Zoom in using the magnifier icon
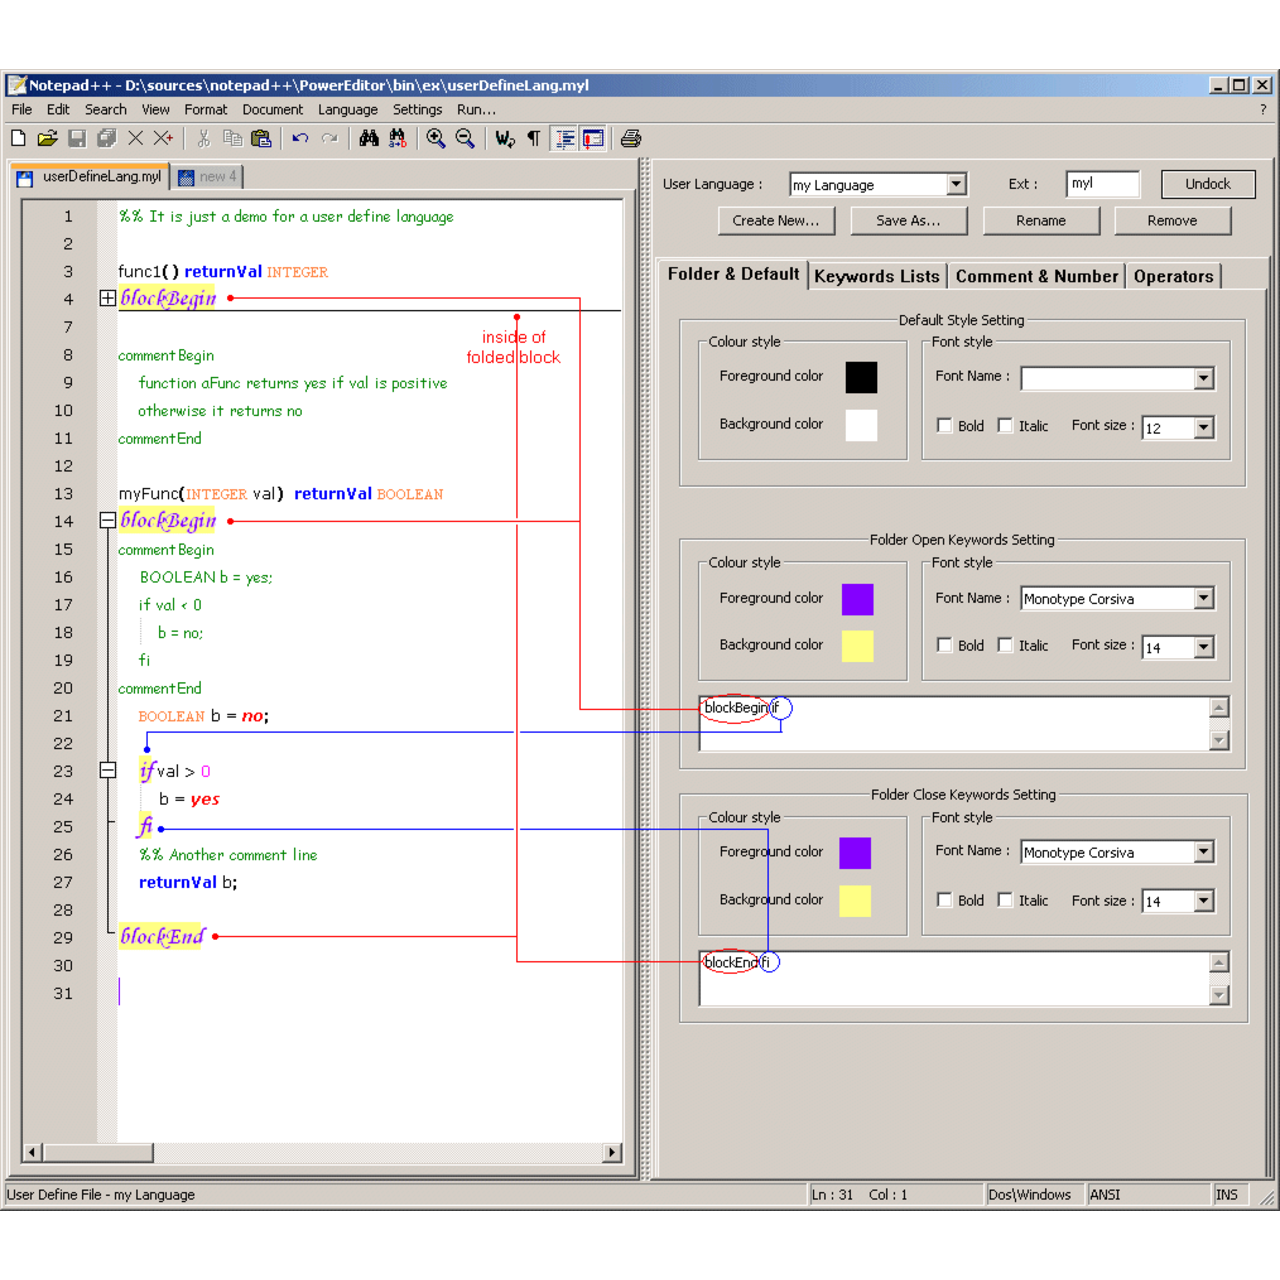This screenshot has height=1280, width=1280. pos(435,138)
